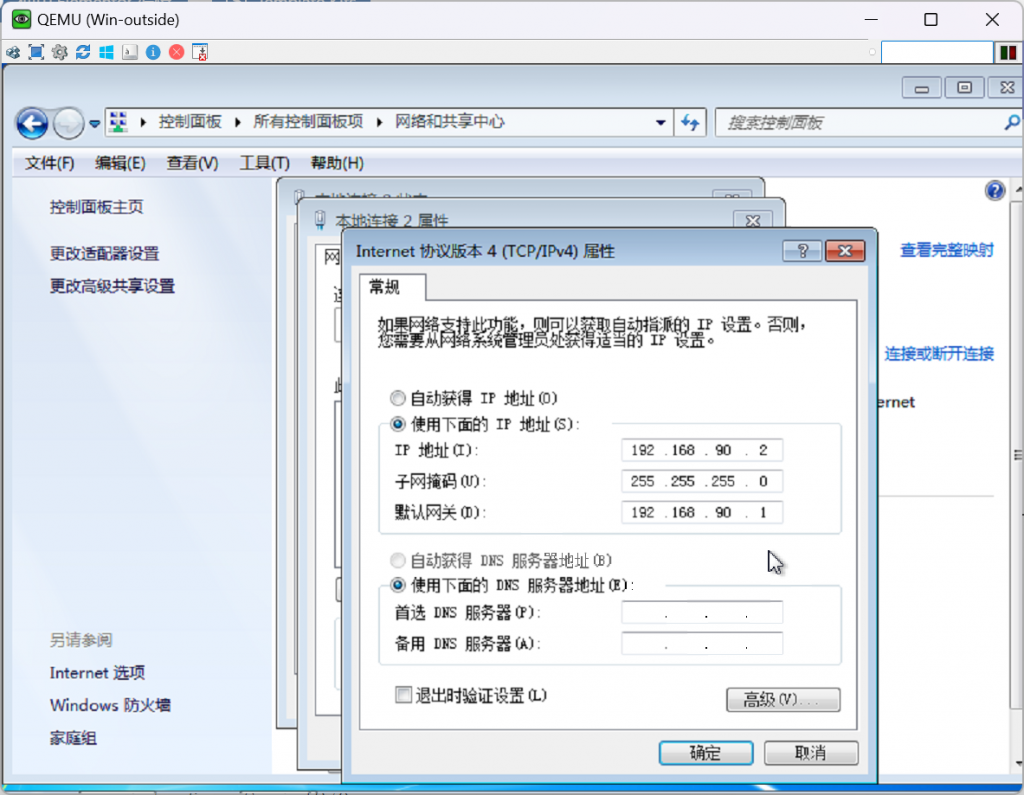Click the address bar refresh icon
The image size is (1024, 795).
(x=689, y=122)
